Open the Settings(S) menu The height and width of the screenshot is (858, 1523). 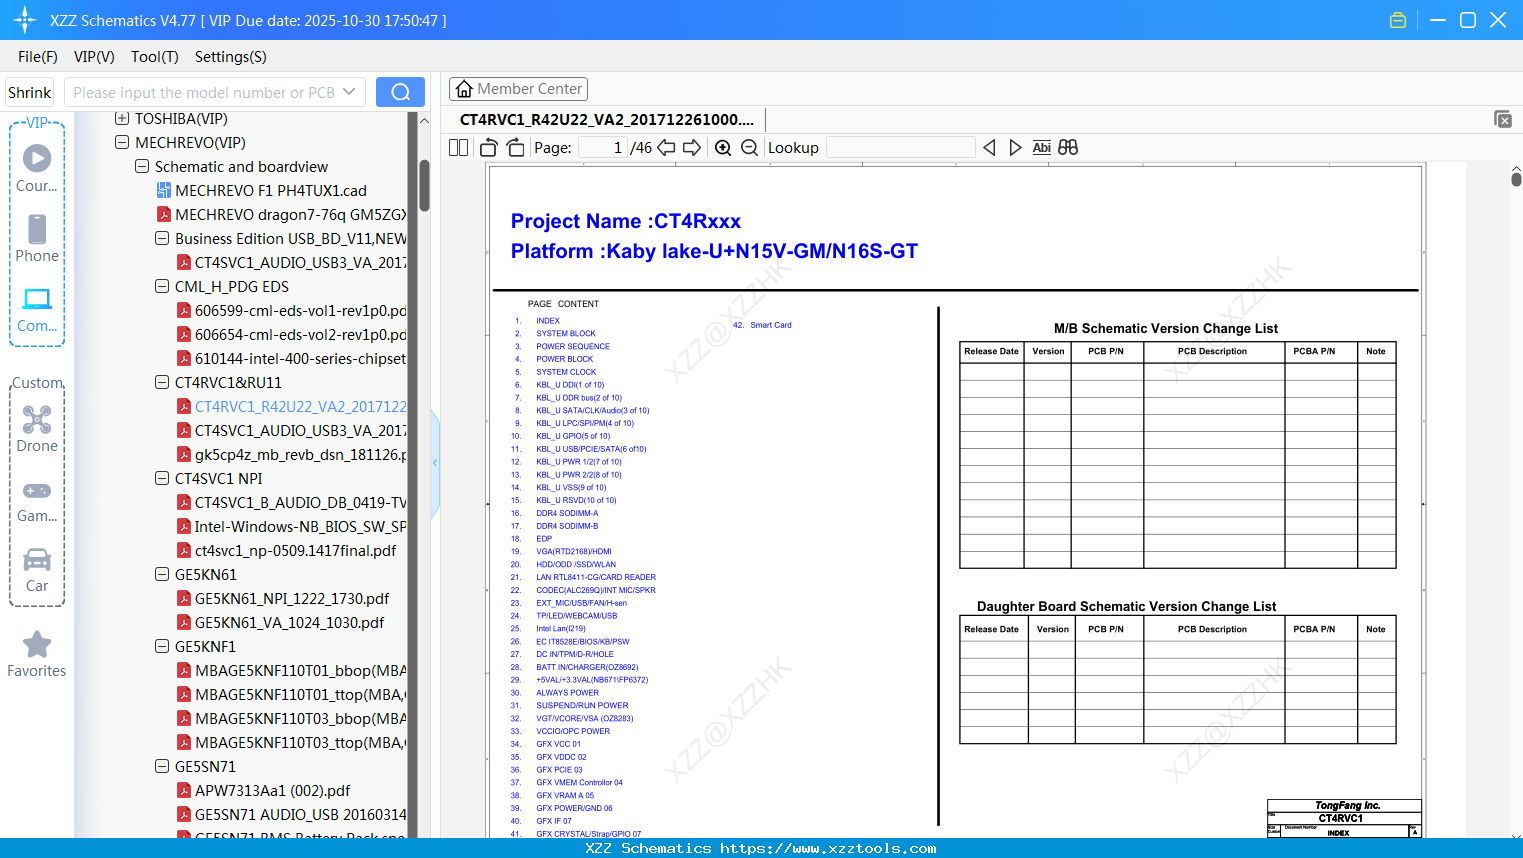(231, 57)
